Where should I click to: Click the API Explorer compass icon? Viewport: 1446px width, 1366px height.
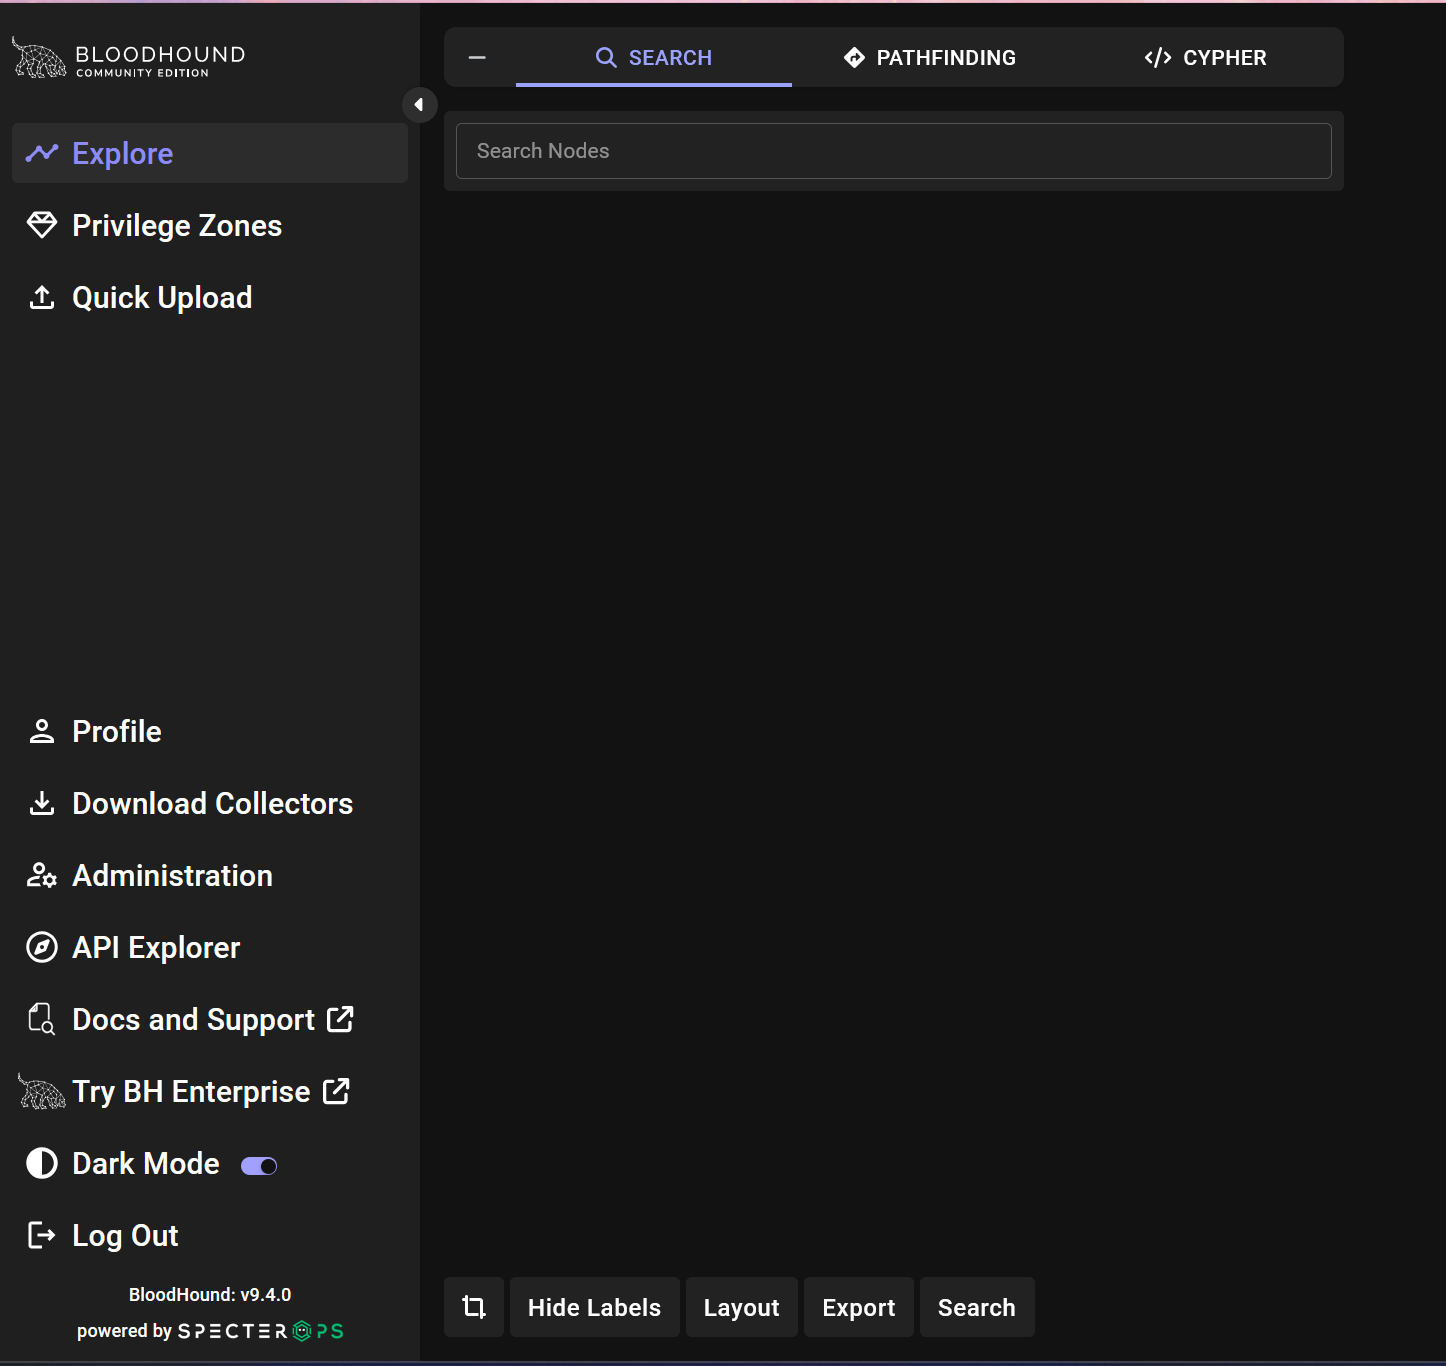[x=42, y=947]
